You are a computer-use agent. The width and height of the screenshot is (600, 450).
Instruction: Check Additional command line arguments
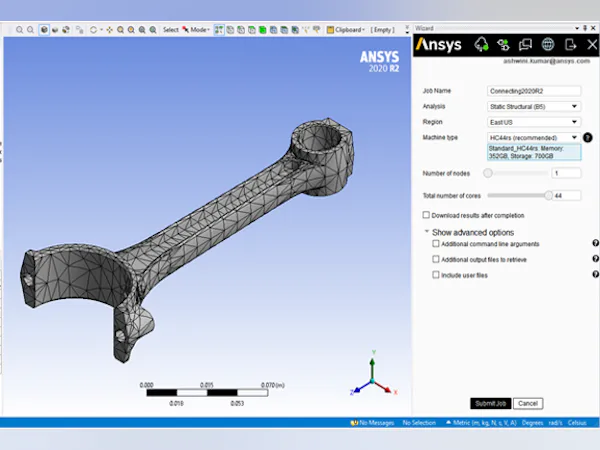pyautogui.click(x=435, y=243)
